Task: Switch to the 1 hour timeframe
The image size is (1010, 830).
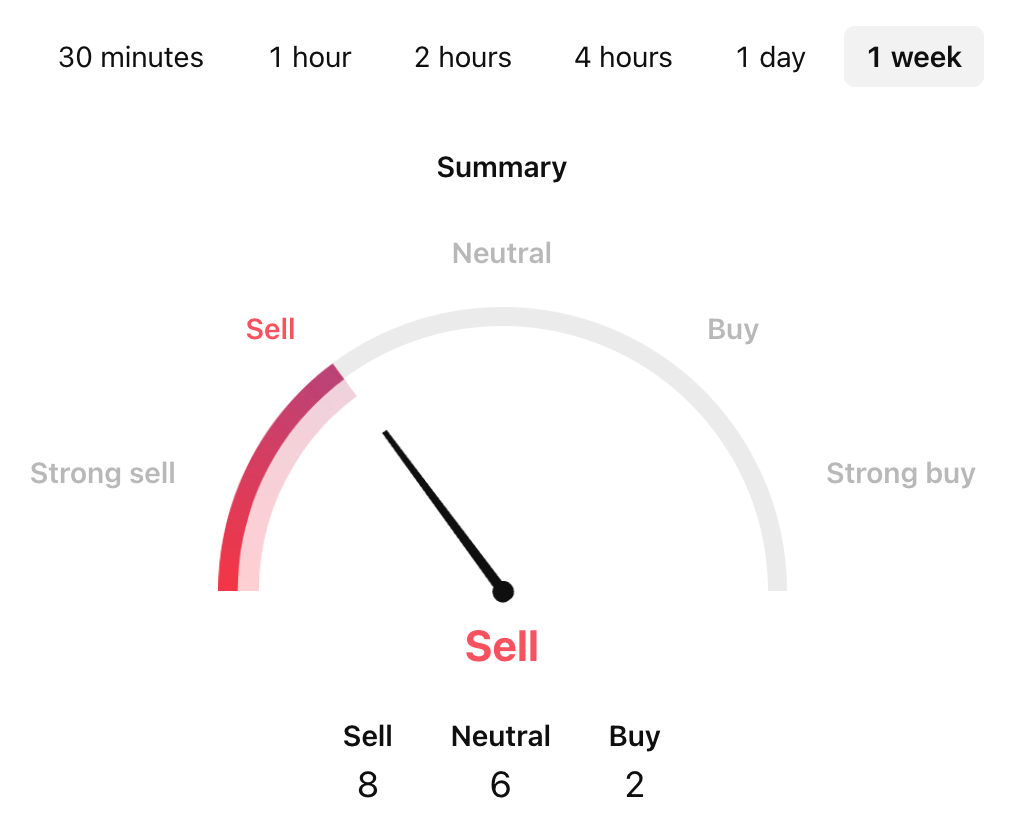Action: pos(310,57)
